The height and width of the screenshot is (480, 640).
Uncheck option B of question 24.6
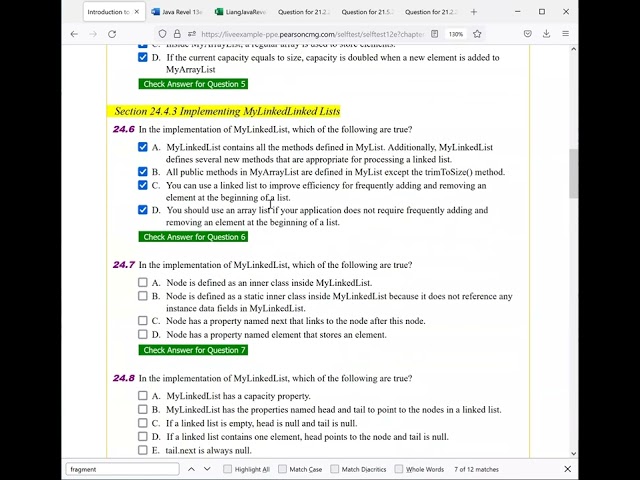tap(142, 171)
